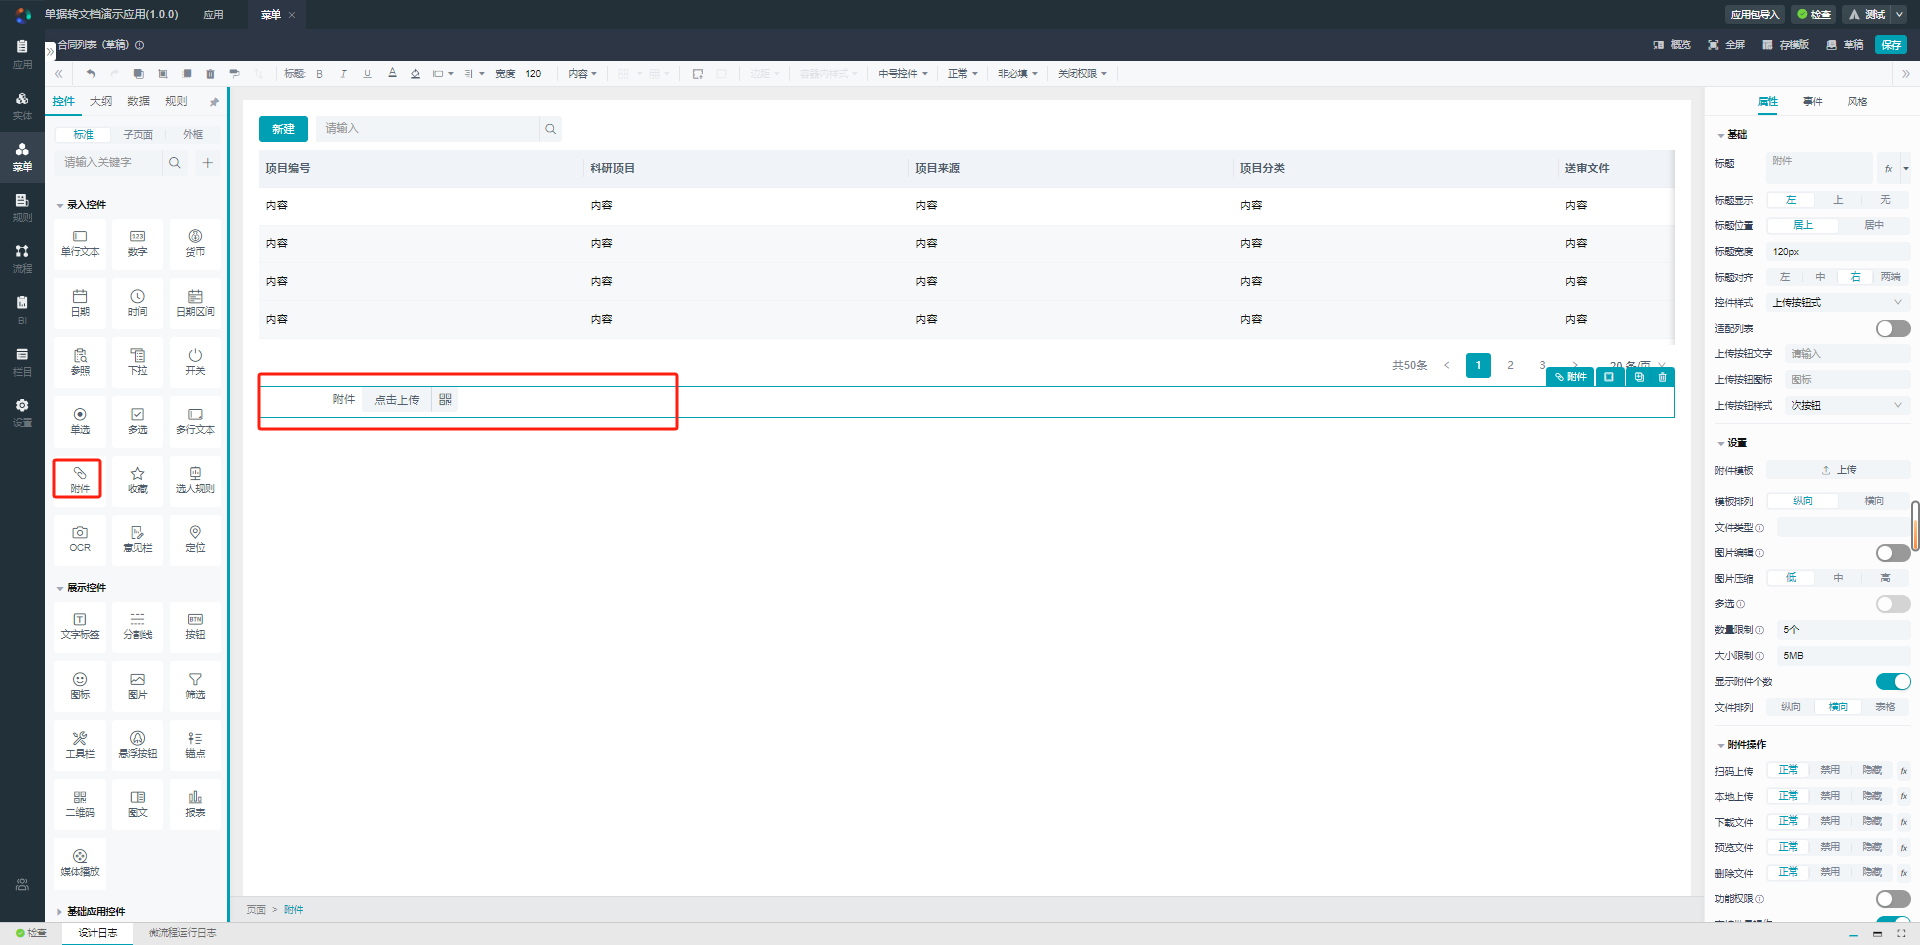Click the 流程 icon in left sidebar
The image size is (1920, 945).
click(x=22, y=257)
